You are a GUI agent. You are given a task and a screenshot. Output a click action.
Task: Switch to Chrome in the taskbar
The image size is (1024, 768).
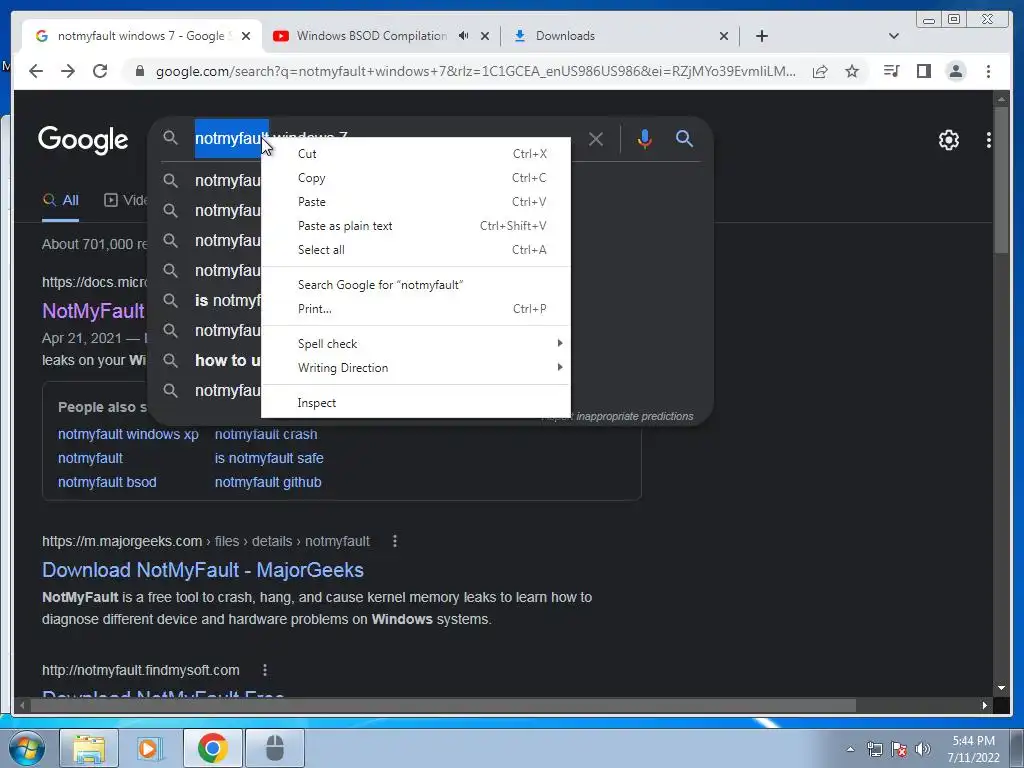pos(213,748)
